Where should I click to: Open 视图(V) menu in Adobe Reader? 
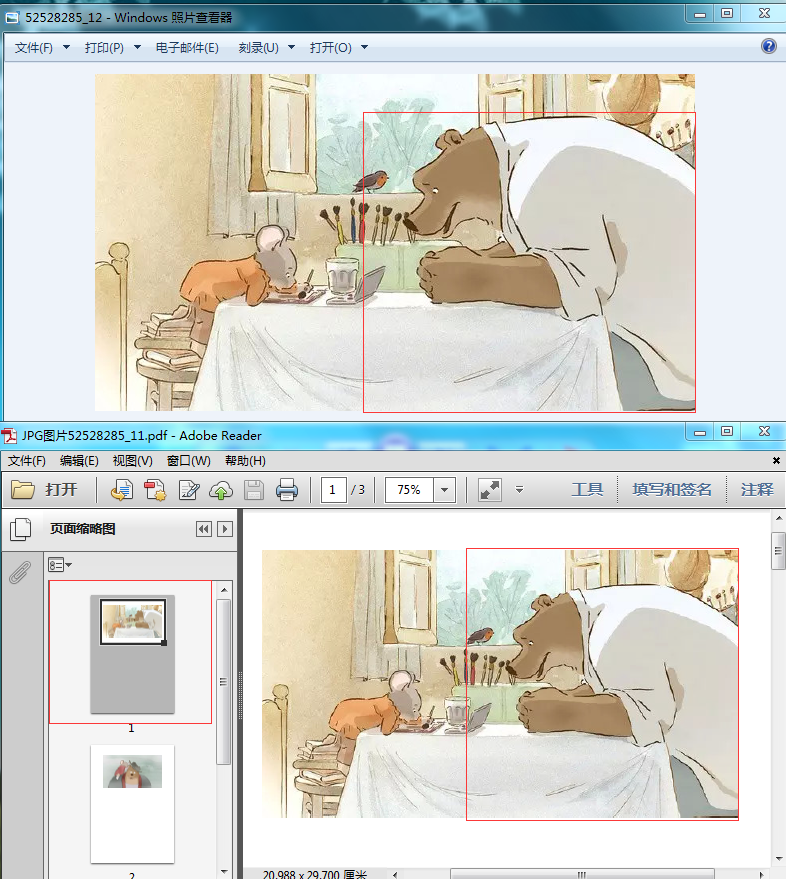tap(132, 461)
